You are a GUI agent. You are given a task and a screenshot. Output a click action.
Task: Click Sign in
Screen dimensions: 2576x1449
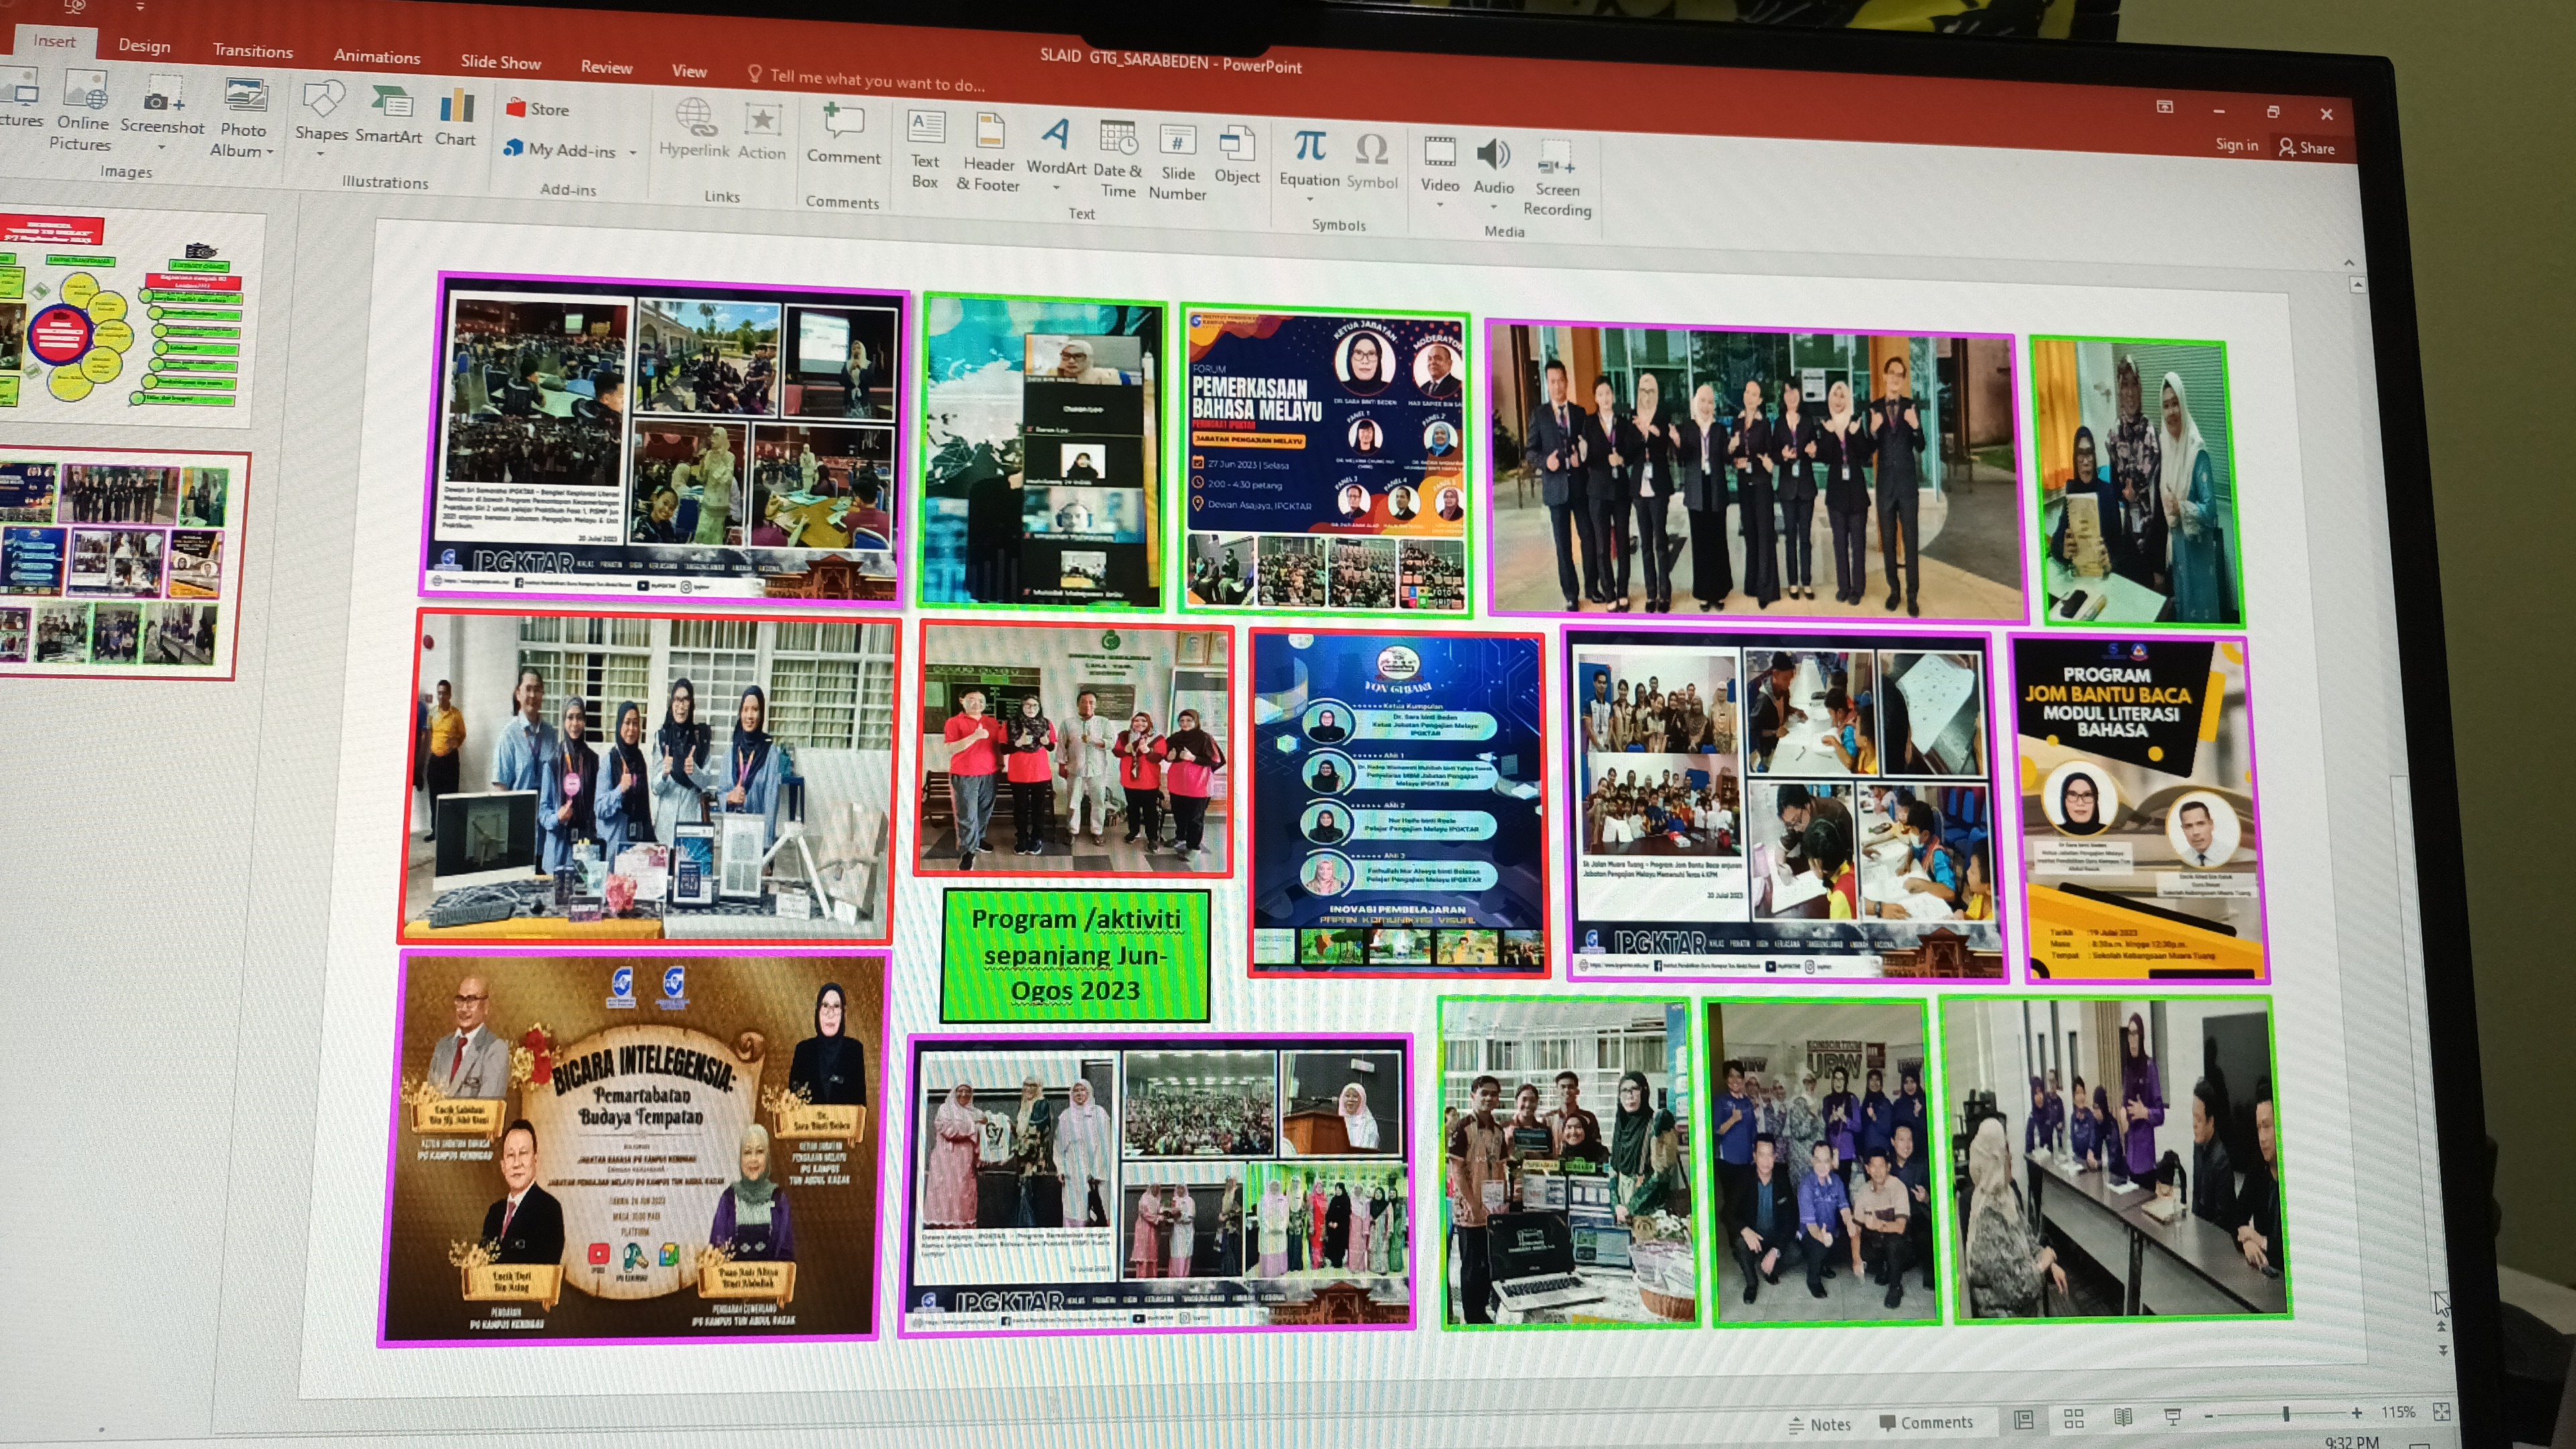point(2236,144)
